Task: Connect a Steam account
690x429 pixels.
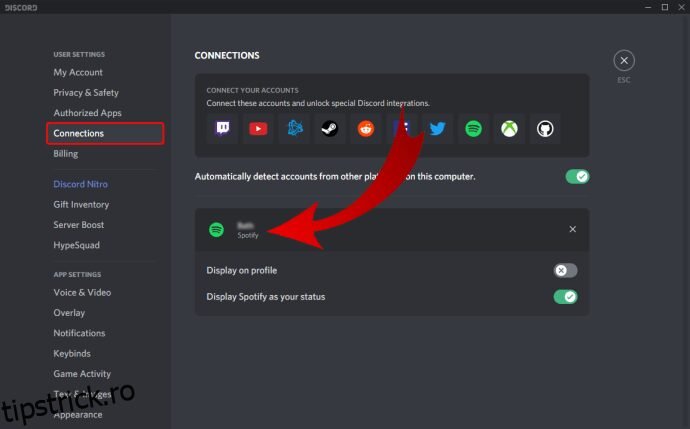Action: click(x=330, y=128)
